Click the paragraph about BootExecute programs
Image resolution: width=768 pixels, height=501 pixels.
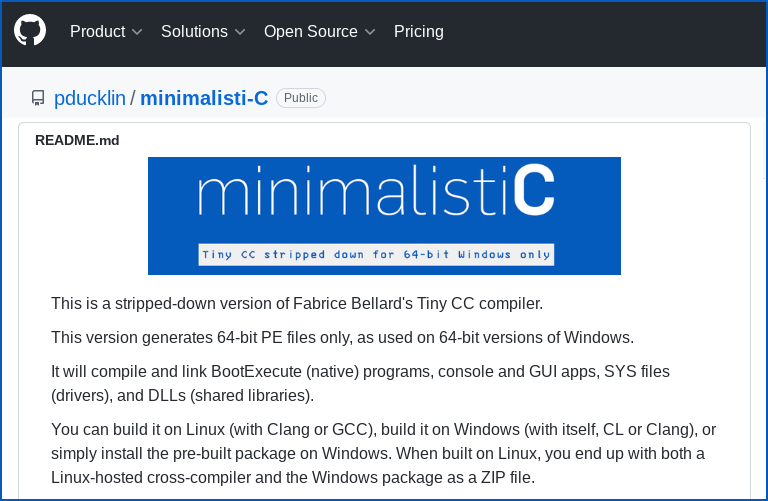360,383
